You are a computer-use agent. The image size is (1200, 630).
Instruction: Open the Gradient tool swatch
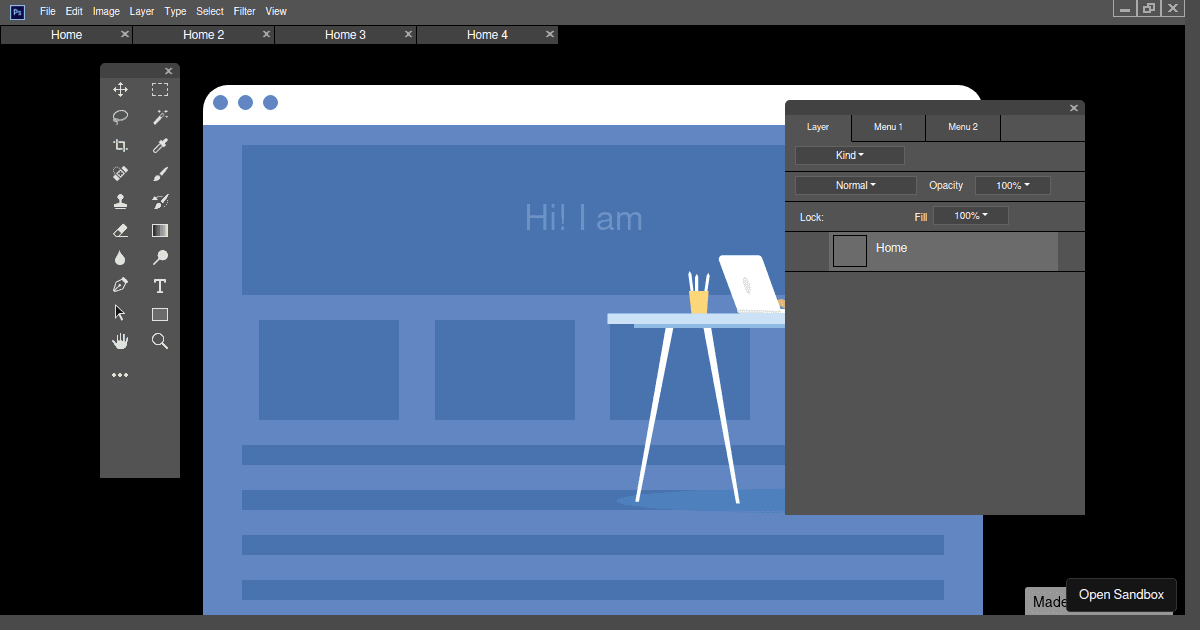pyautogui.click(x=159, y=230)
